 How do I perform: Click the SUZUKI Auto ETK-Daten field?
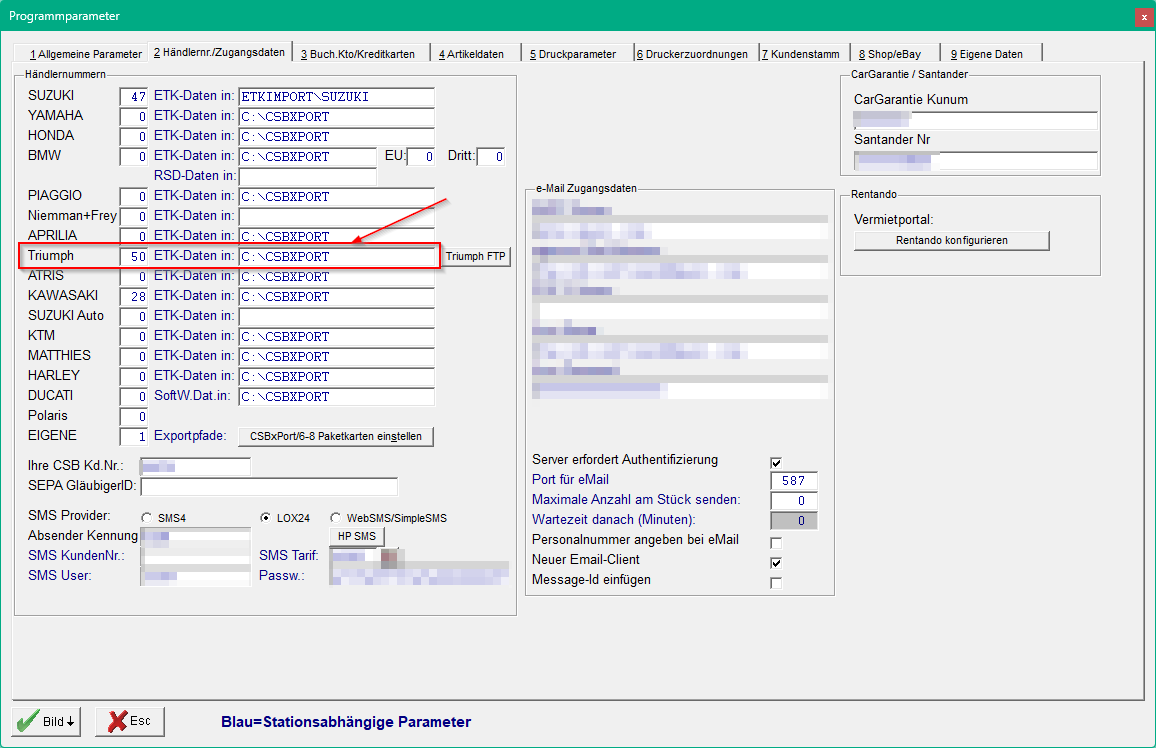click(x=336, y=316)
